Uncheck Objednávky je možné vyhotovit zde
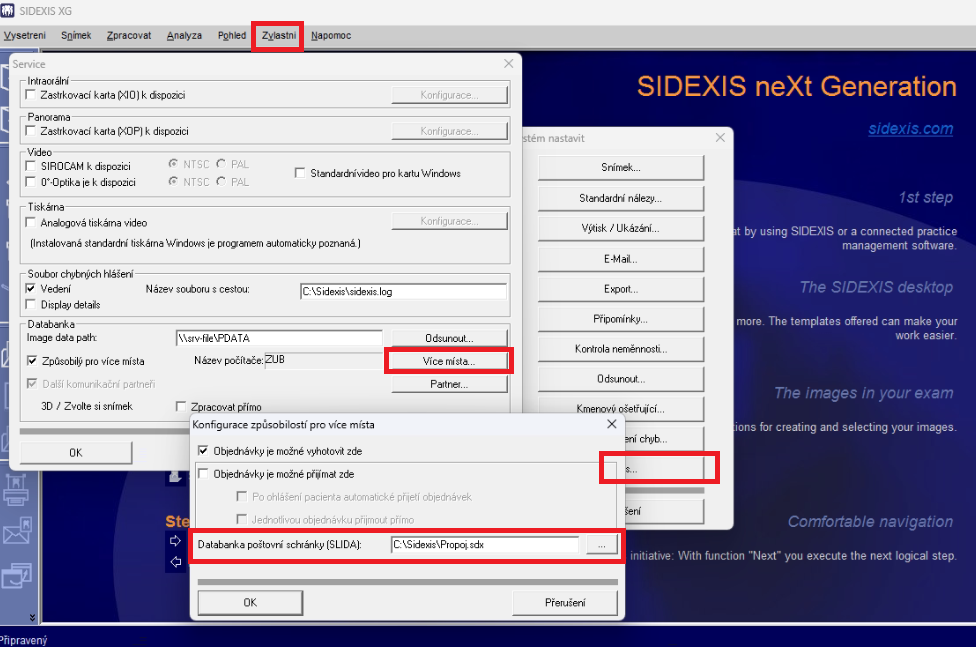Viewport: 976px width, 647px height. (203, 451)
